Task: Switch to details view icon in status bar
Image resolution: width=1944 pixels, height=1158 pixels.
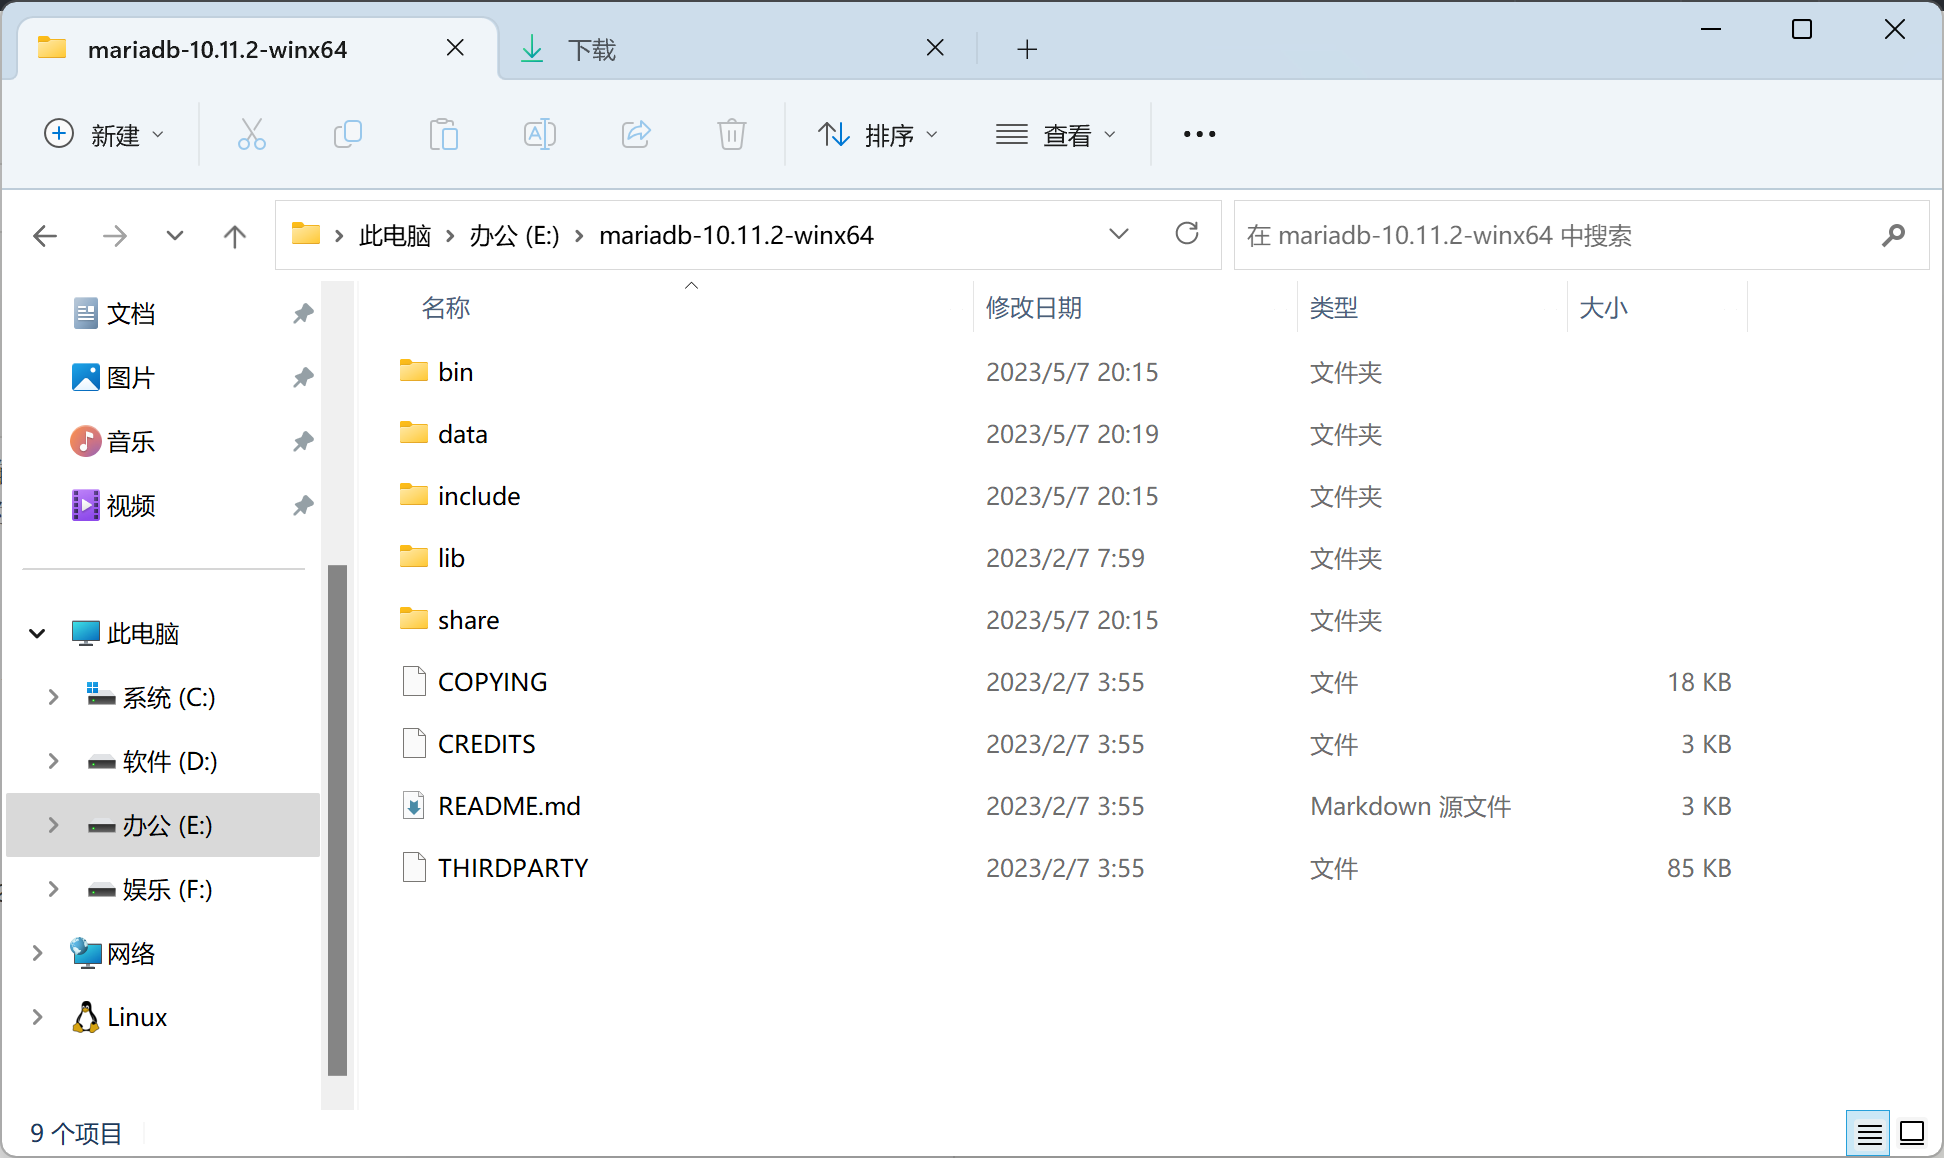Action: pyautogui.click(x=1869, y=1134)
